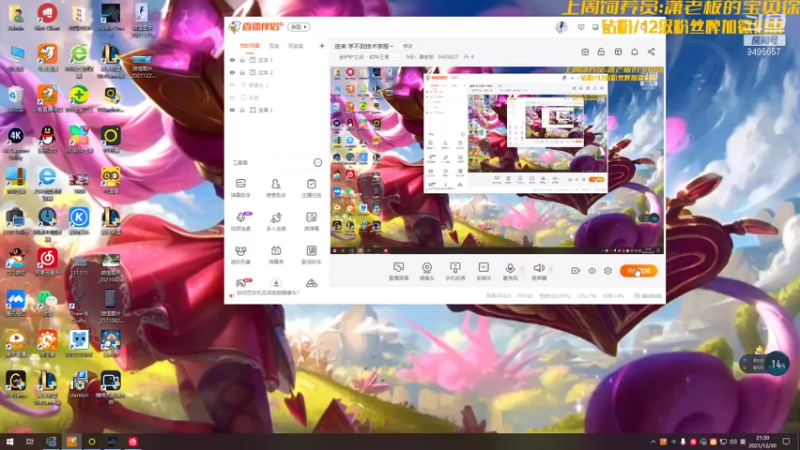Click the room number 9495657 in header
The height and width of the screenshot is (450, 800).
pyautogui.click(x=447, y=57)
